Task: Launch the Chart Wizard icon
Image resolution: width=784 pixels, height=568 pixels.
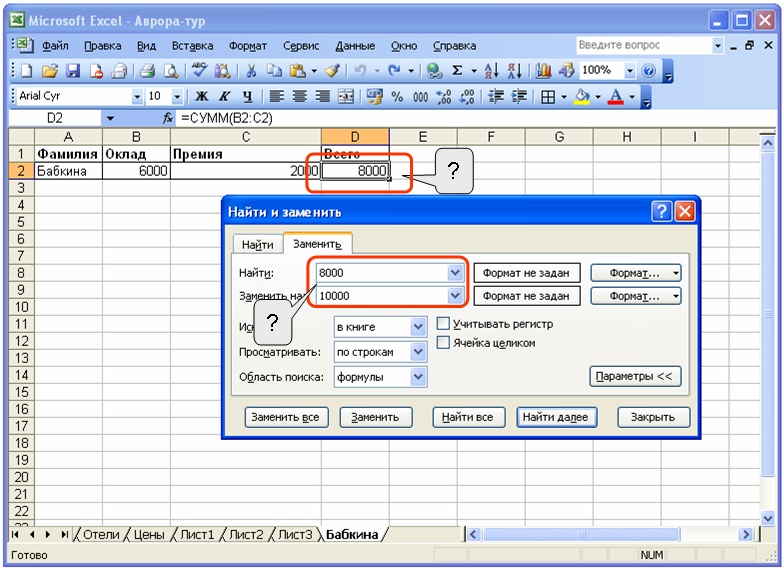Action: click(x=543, y=71)
